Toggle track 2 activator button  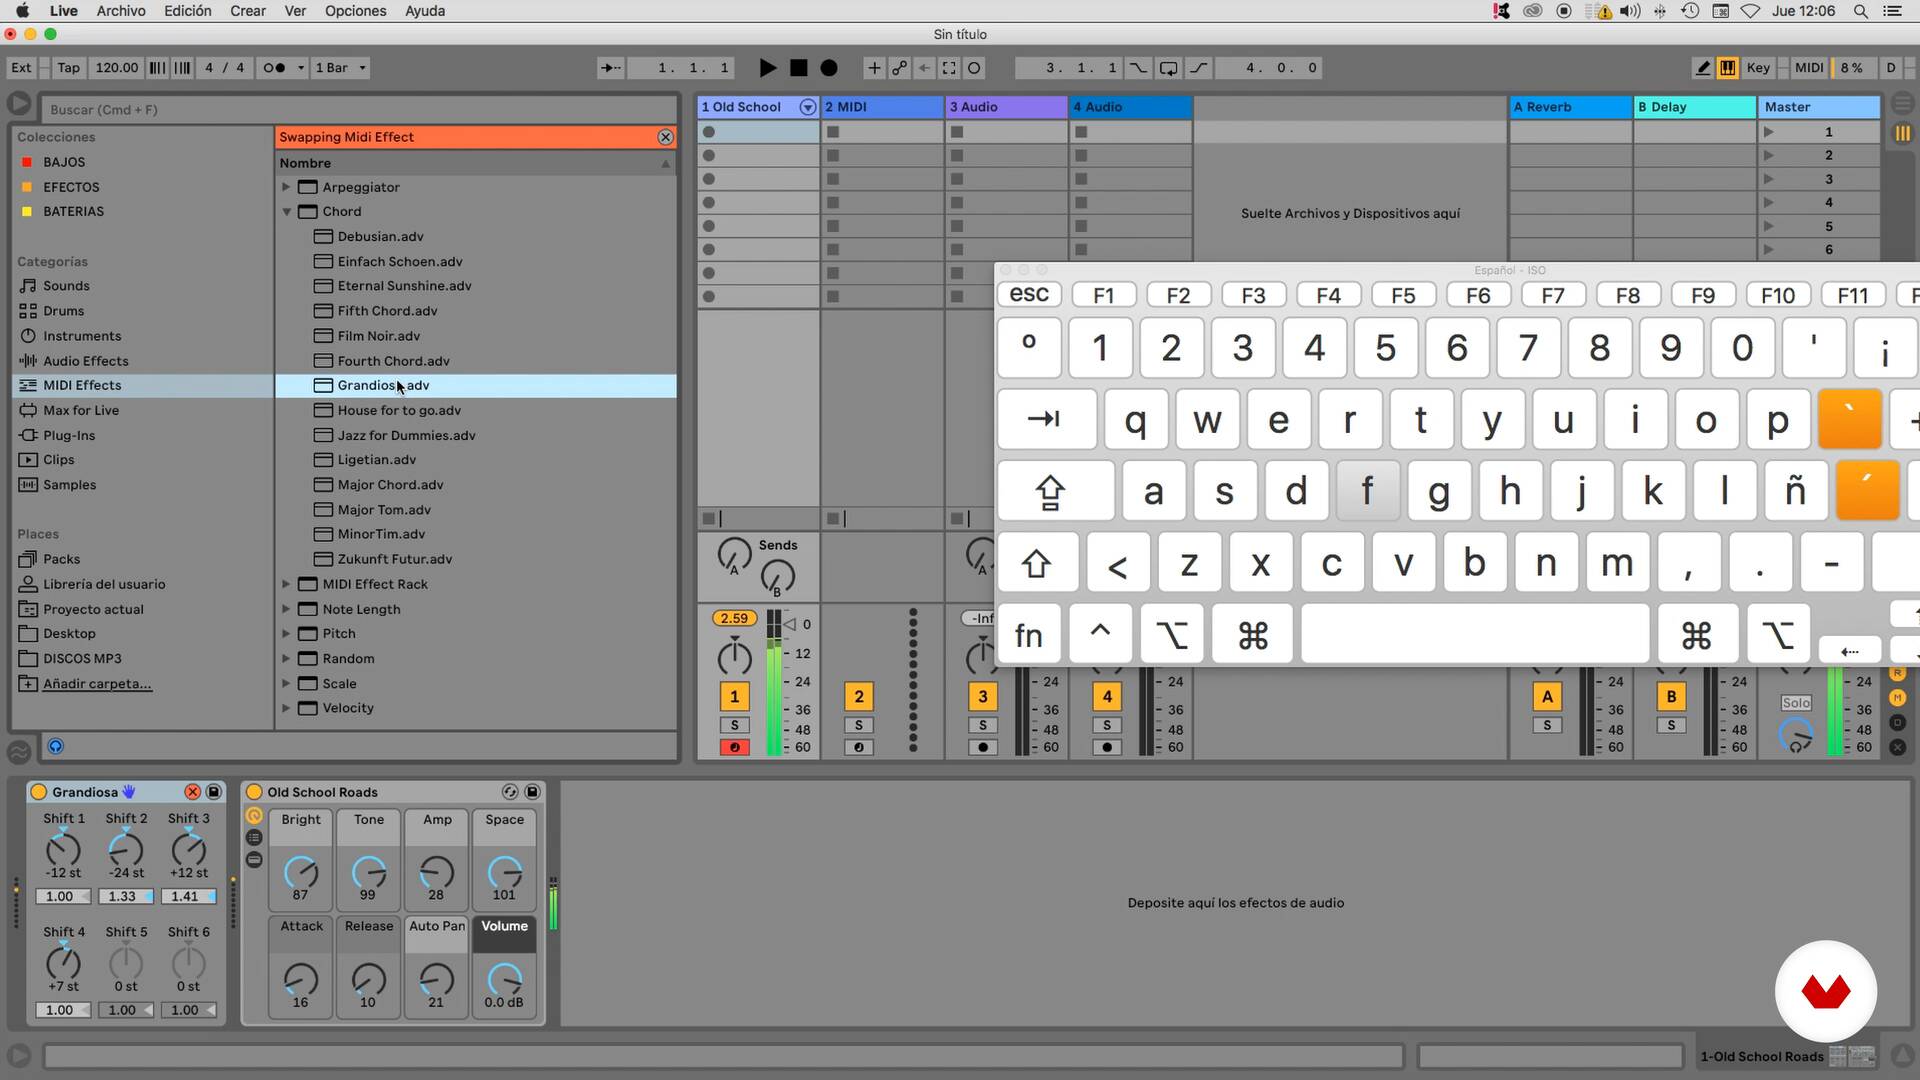point(858,696)
